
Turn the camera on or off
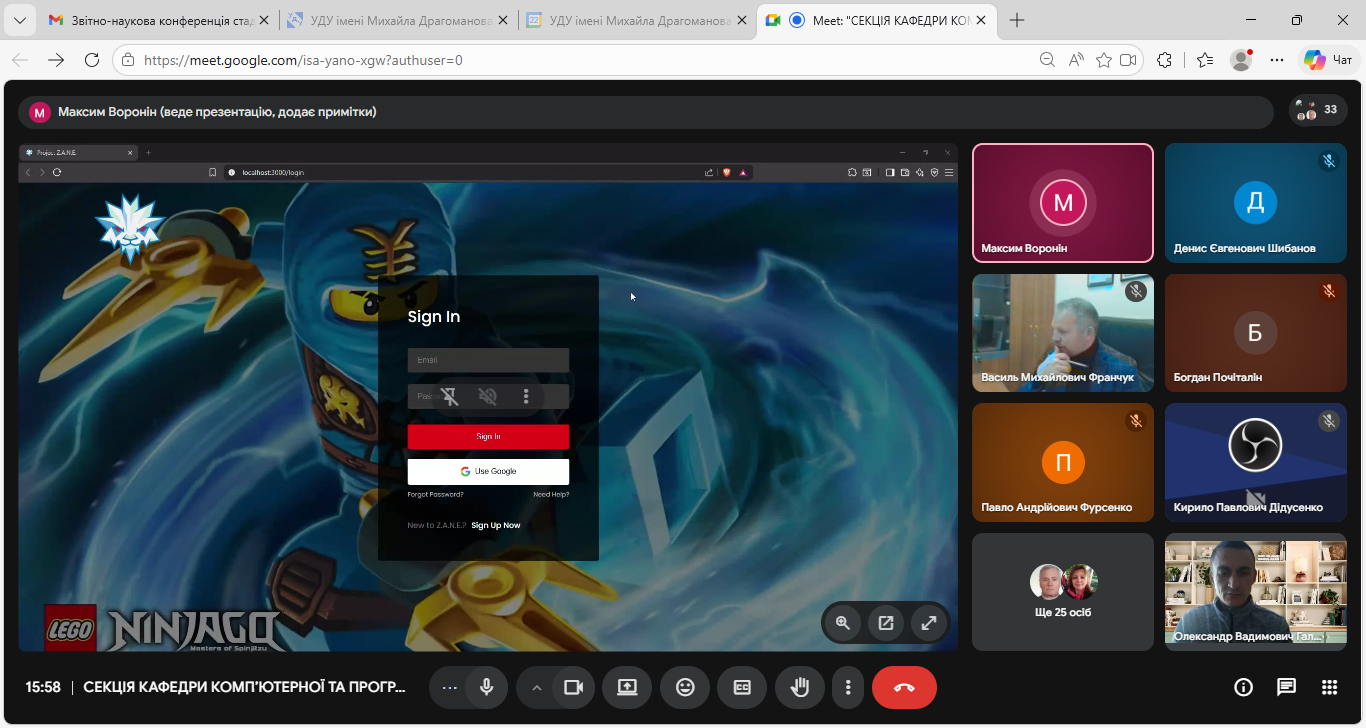coord(573,687)
